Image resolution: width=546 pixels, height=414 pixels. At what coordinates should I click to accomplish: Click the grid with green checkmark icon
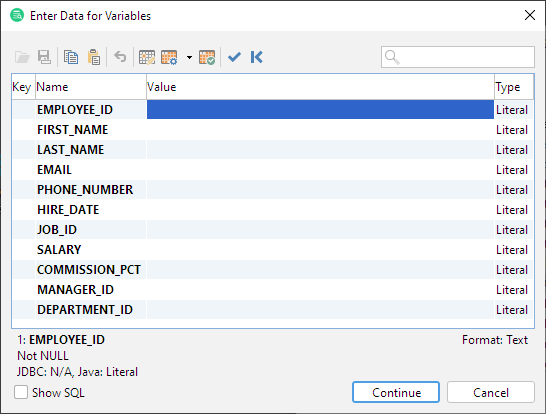(207, 57)
